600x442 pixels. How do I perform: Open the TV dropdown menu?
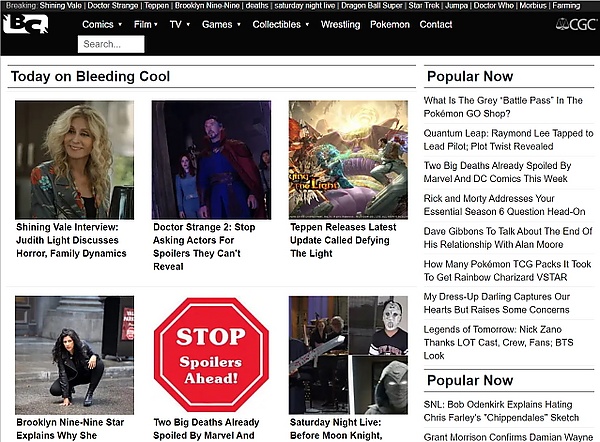click(x=179, y=24)
